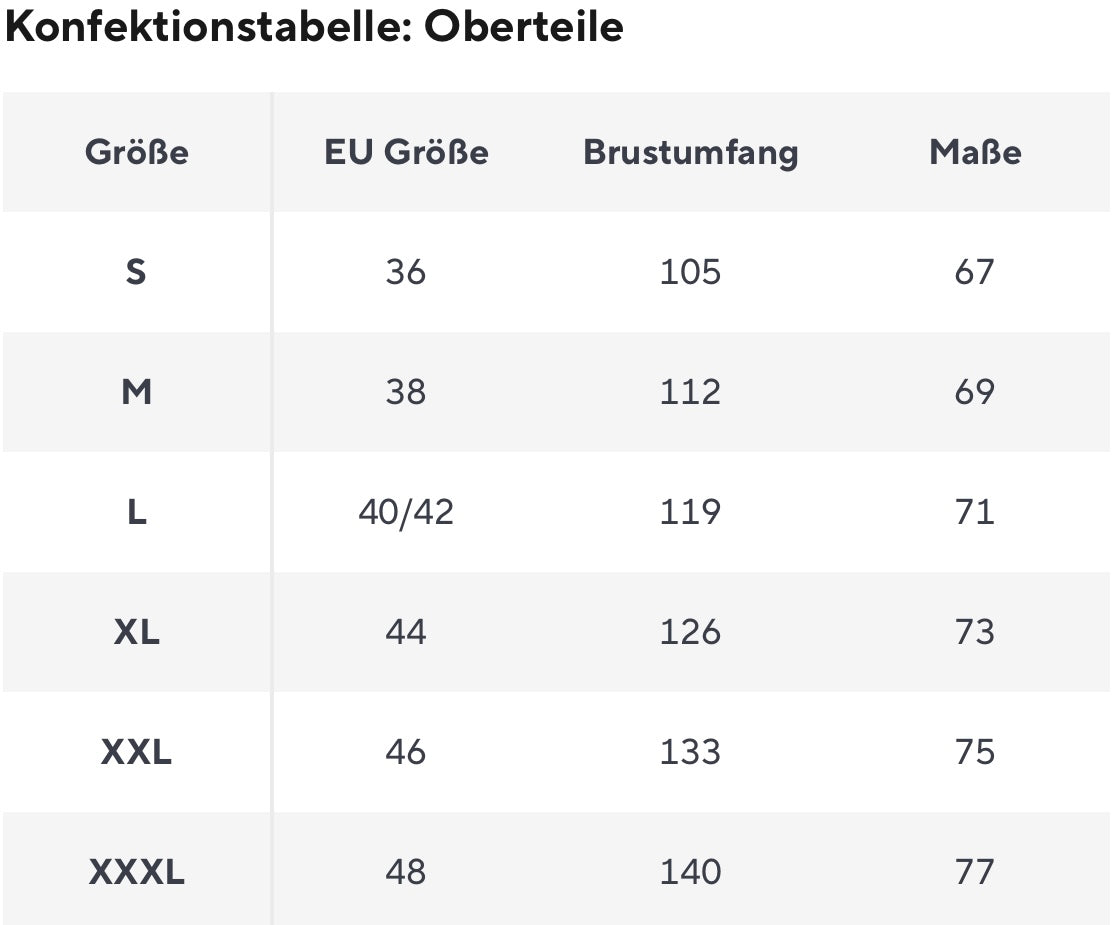Click the XL size label

coord(137,632)
